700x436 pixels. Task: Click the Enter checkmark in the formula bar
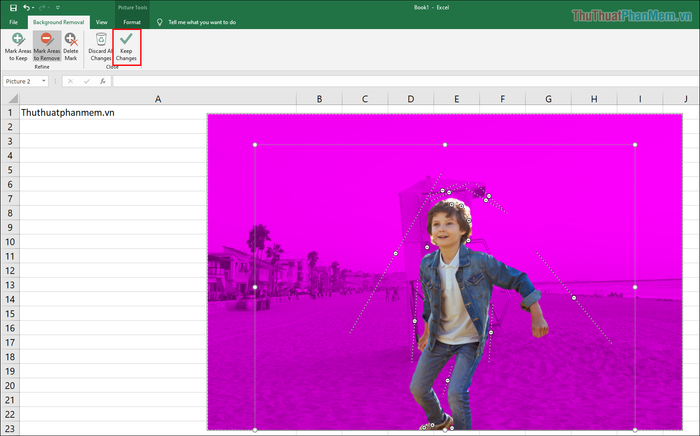[x=87, y=81]
